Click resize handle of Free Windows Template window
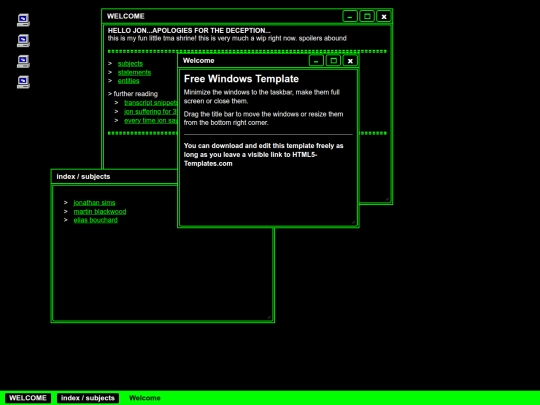The height and width of the screenshot is (405, 540). [x=353, y=222]
